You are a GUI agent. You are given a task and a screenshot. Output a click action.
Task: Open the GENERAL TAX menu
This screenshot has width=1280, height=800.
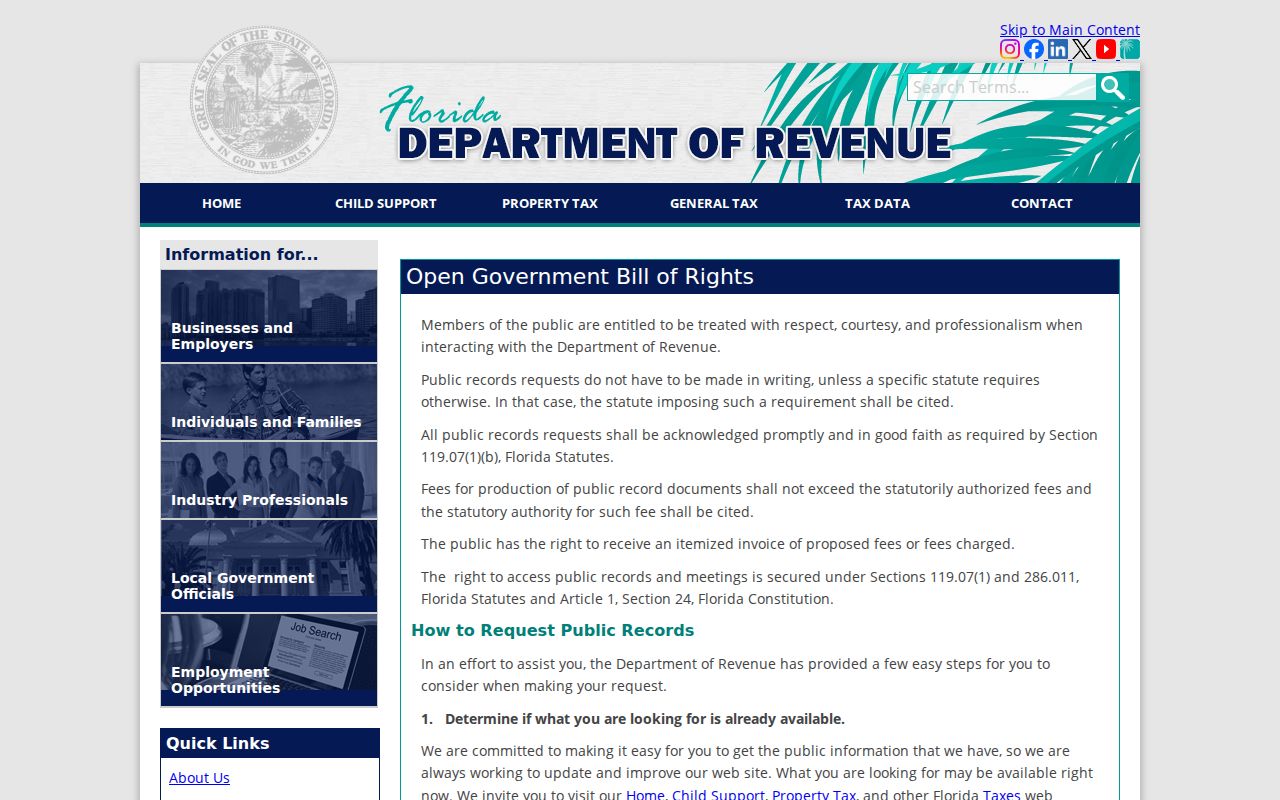coord(714,203)
